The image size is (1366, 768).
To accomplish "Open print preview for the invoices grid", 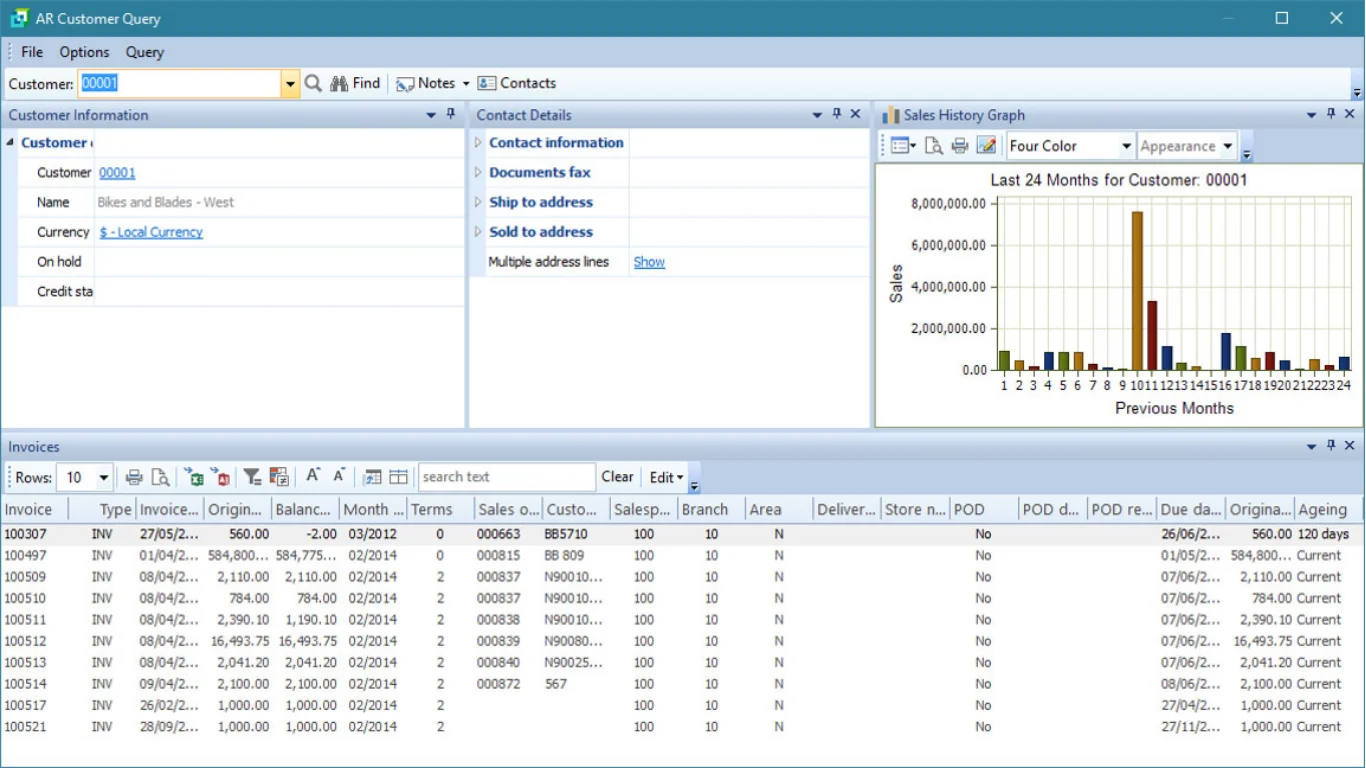I will pos(160,477).
